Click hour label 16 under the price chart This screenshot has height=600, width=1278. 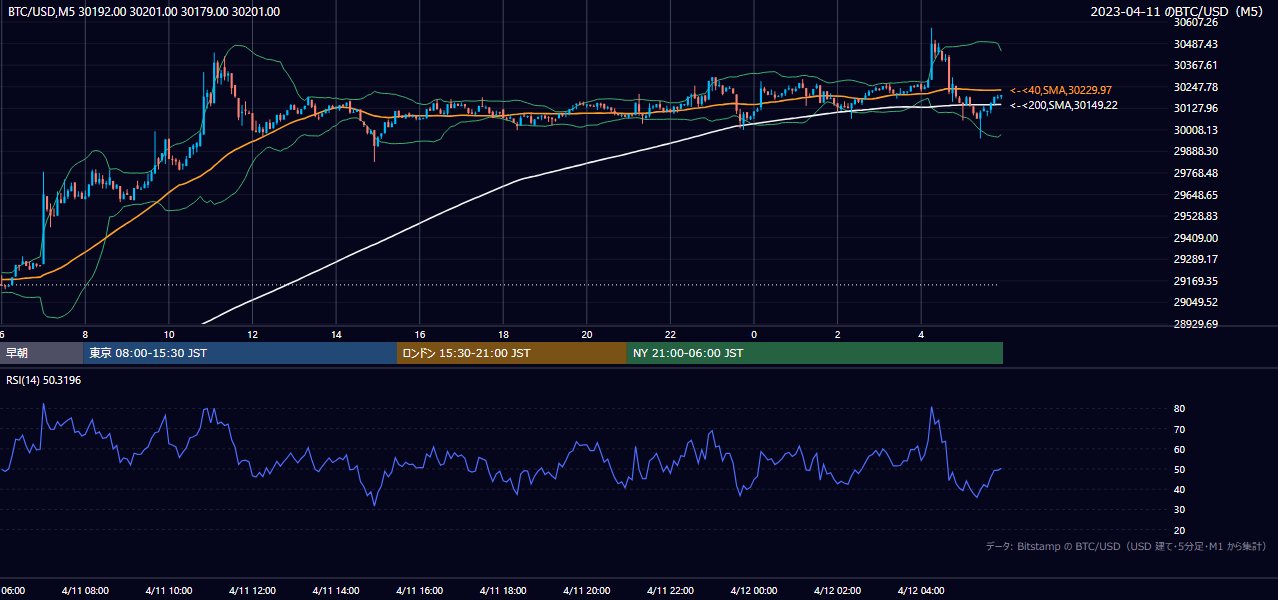coord(420,335)
